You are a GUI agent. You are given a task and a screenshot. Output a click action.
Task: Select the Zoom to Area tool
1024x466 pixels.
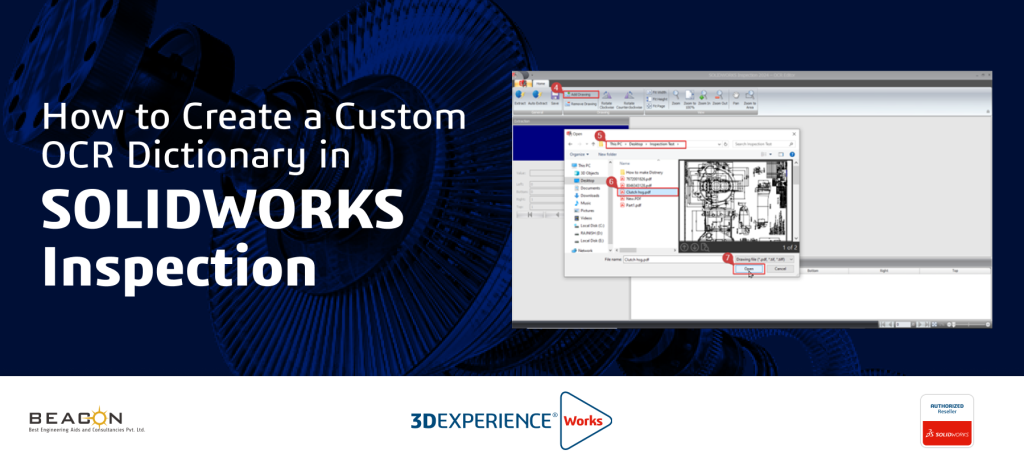[750, 99]
